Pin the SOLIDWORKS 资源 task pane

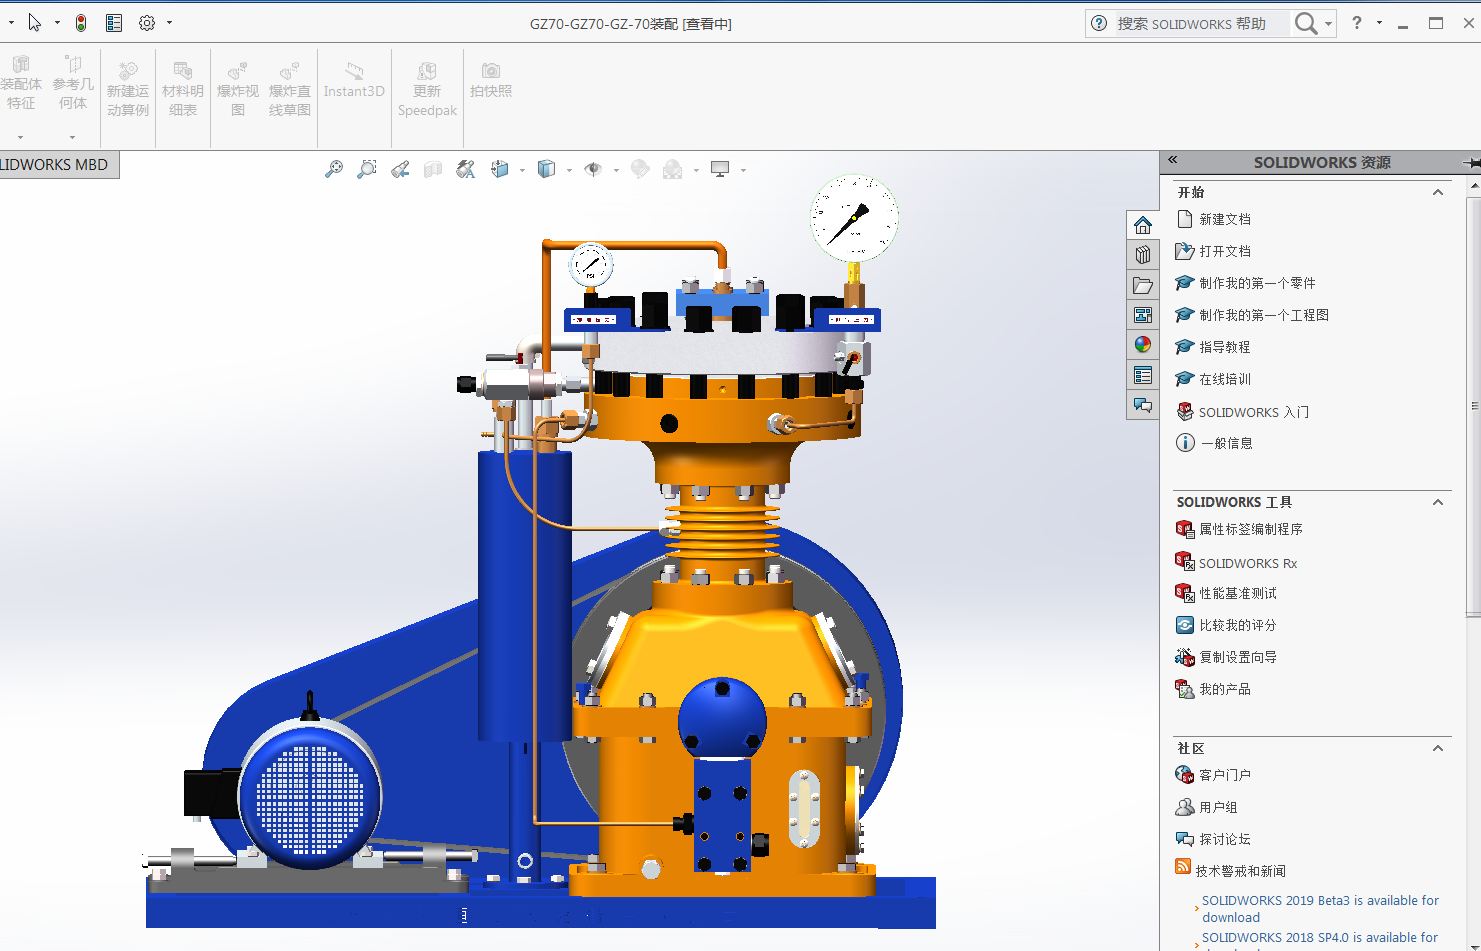pyautogui.click(x=1471, y=162)
